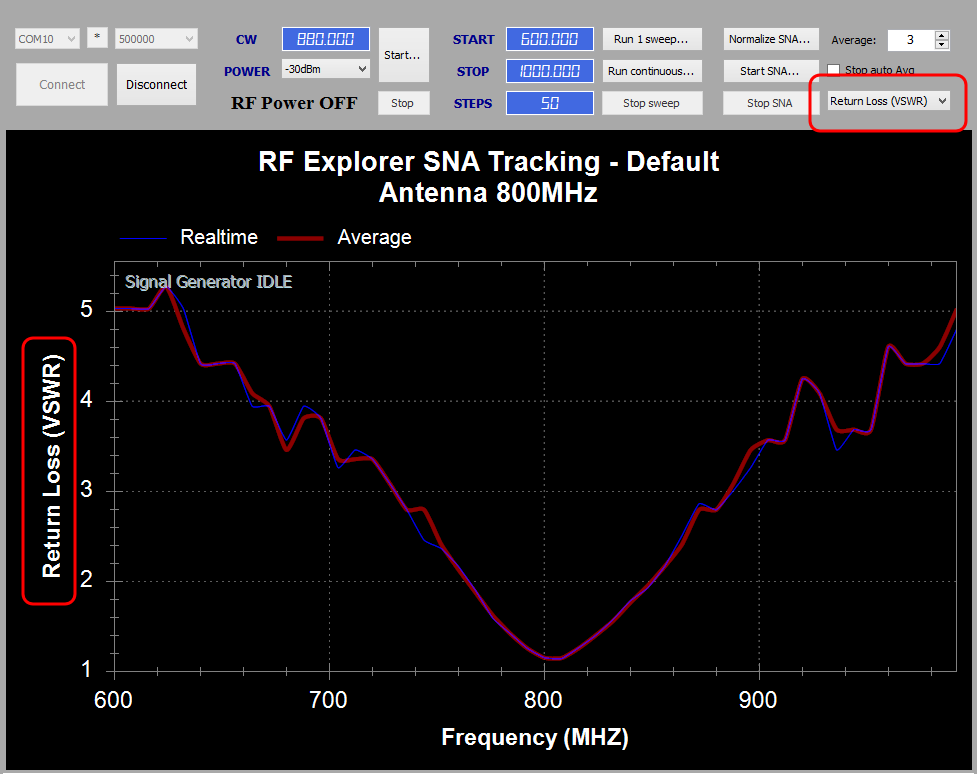The width and height of the screenshot is (977, 774).
Task: Click the RF Power OFF status label
Action: coord(294,103)
